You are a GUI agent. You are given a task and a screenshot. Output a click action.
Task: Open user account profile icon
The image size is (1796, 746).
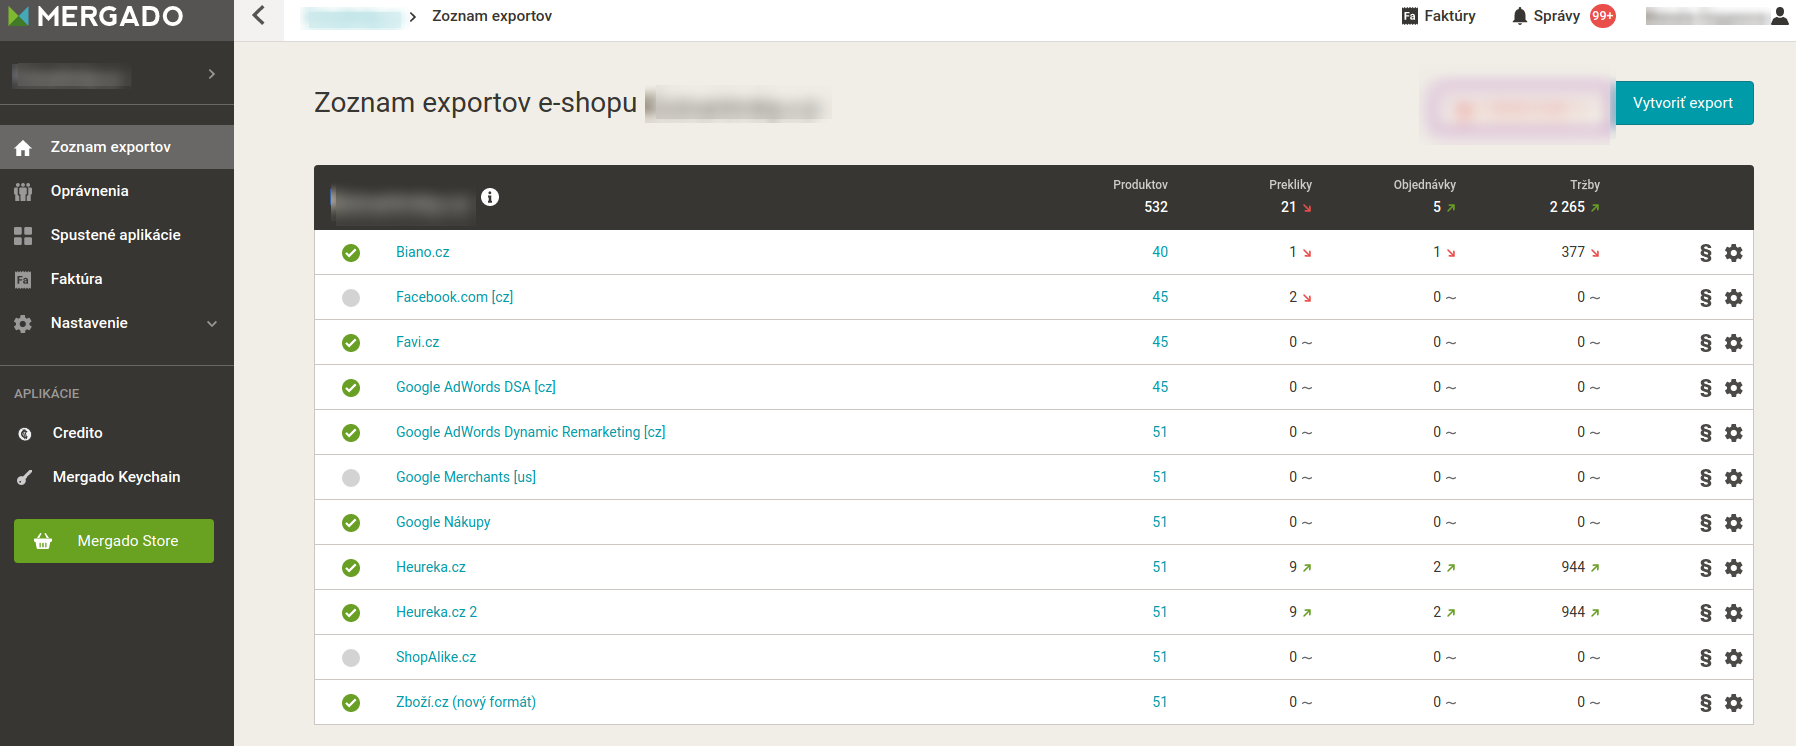click(1779, 16)
